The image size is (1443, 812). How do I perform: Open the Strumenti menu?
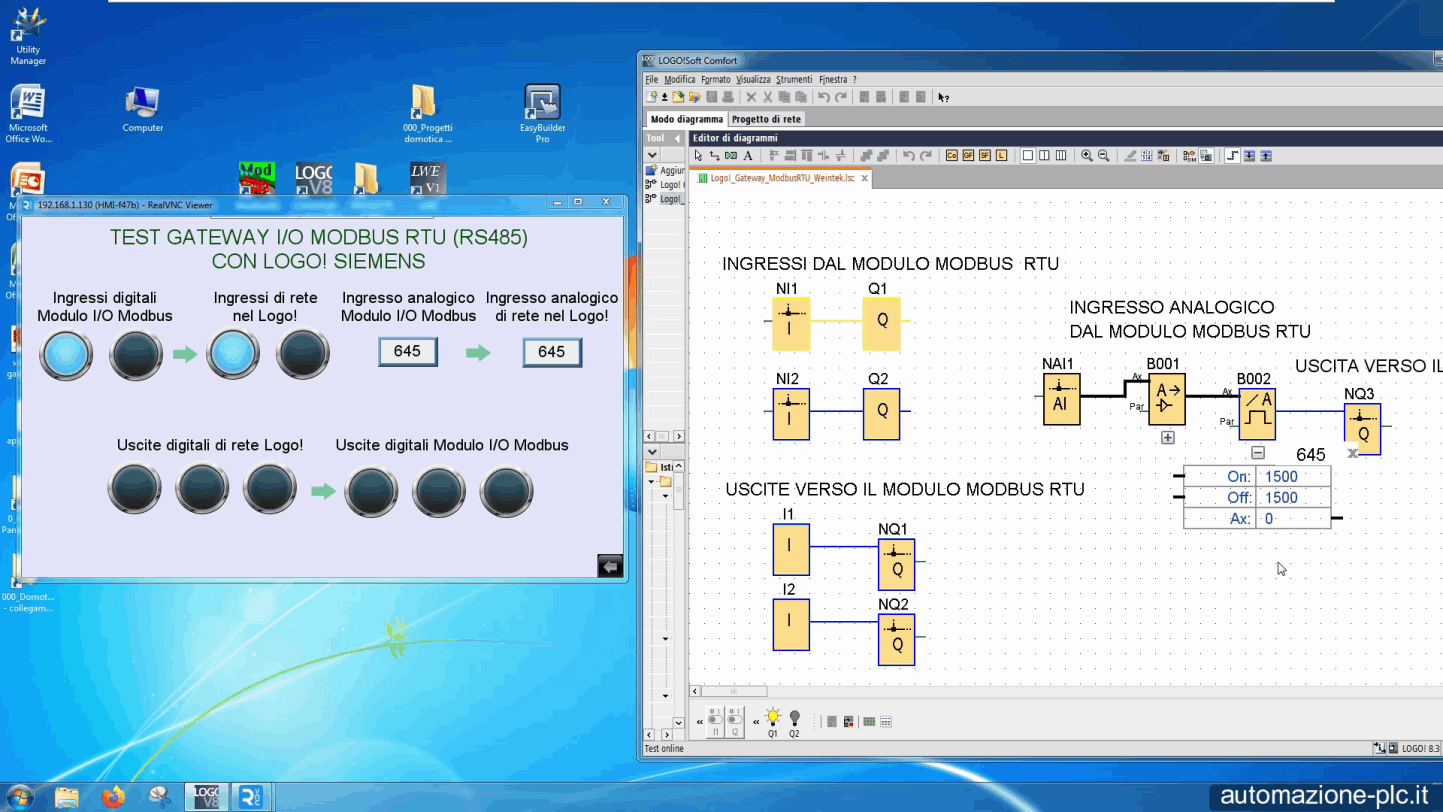(x=794, y=79)
